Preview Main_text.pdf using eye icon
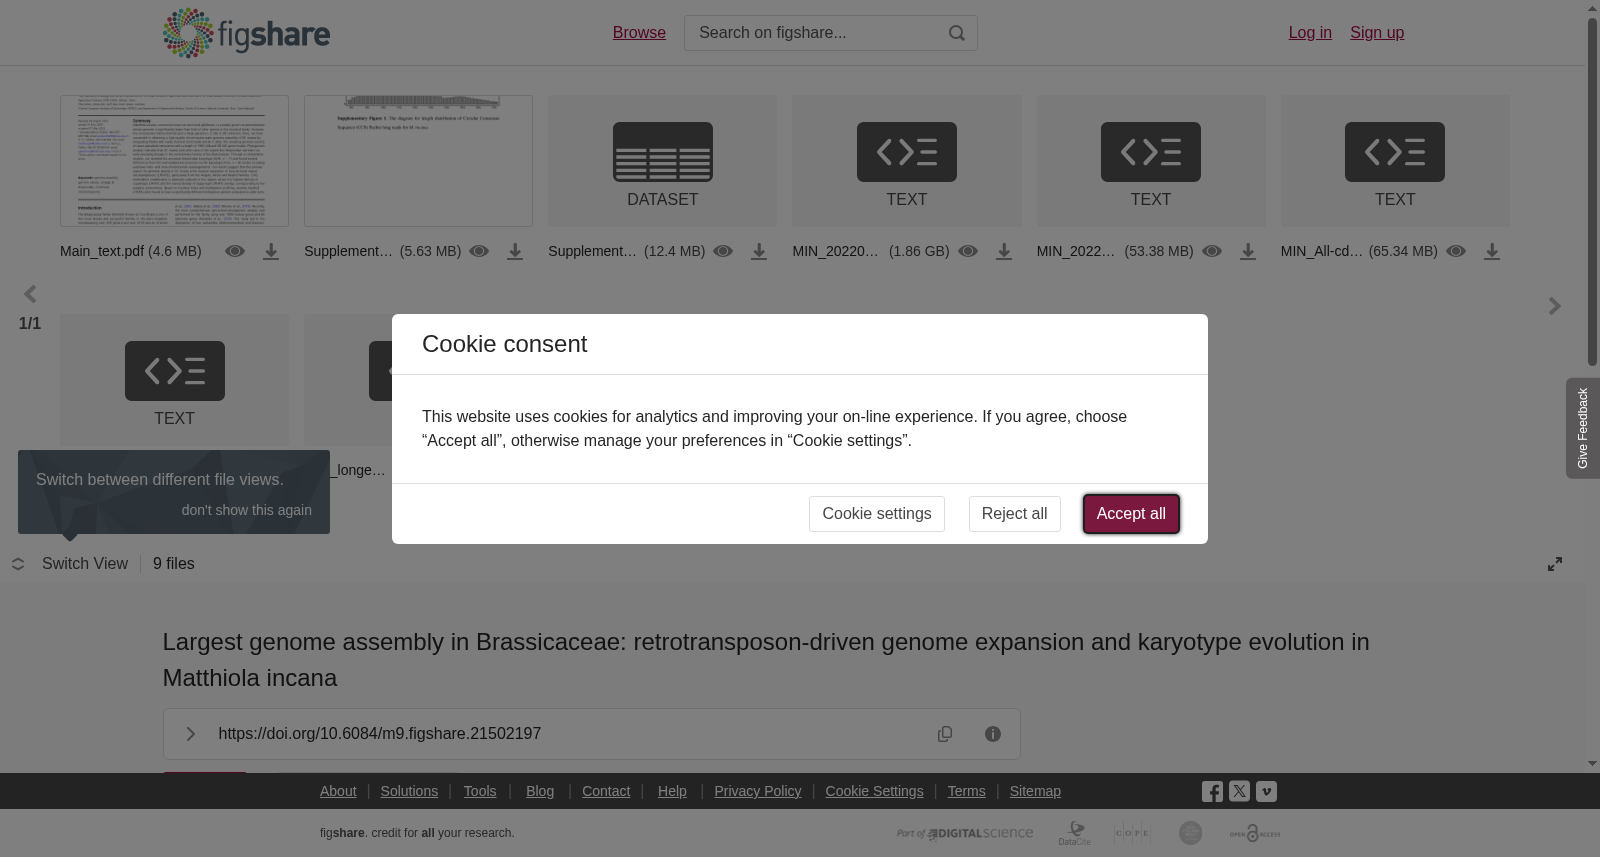The height and width of the screenshot is (857, 1600). tap(235, 251)
